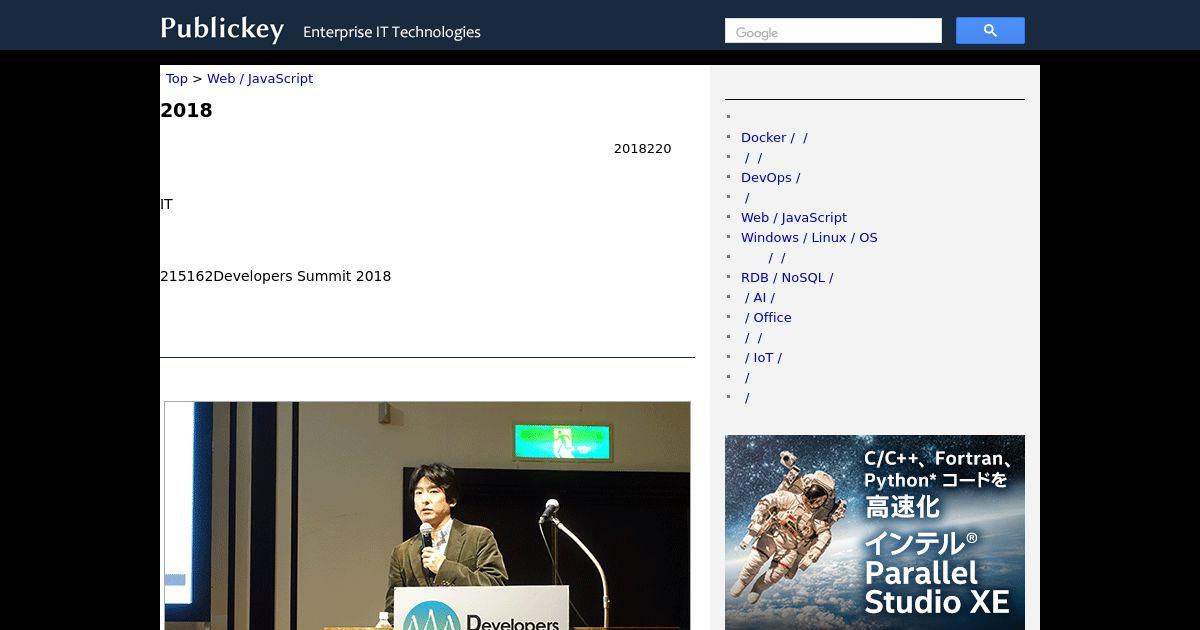
Task: Open the Top breadcrumb link
Action: pos(177,79)
